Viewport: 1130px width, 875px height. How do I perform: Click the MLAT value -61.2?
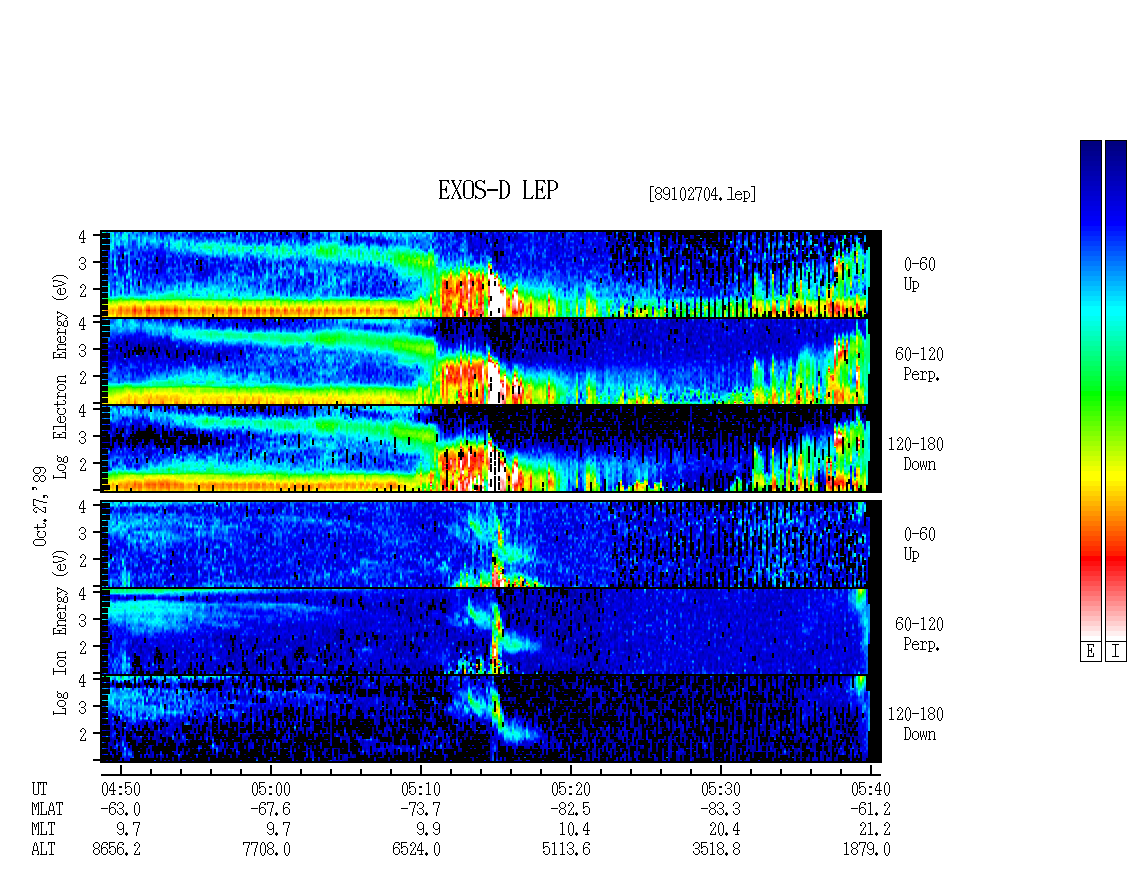coord(870,809)
